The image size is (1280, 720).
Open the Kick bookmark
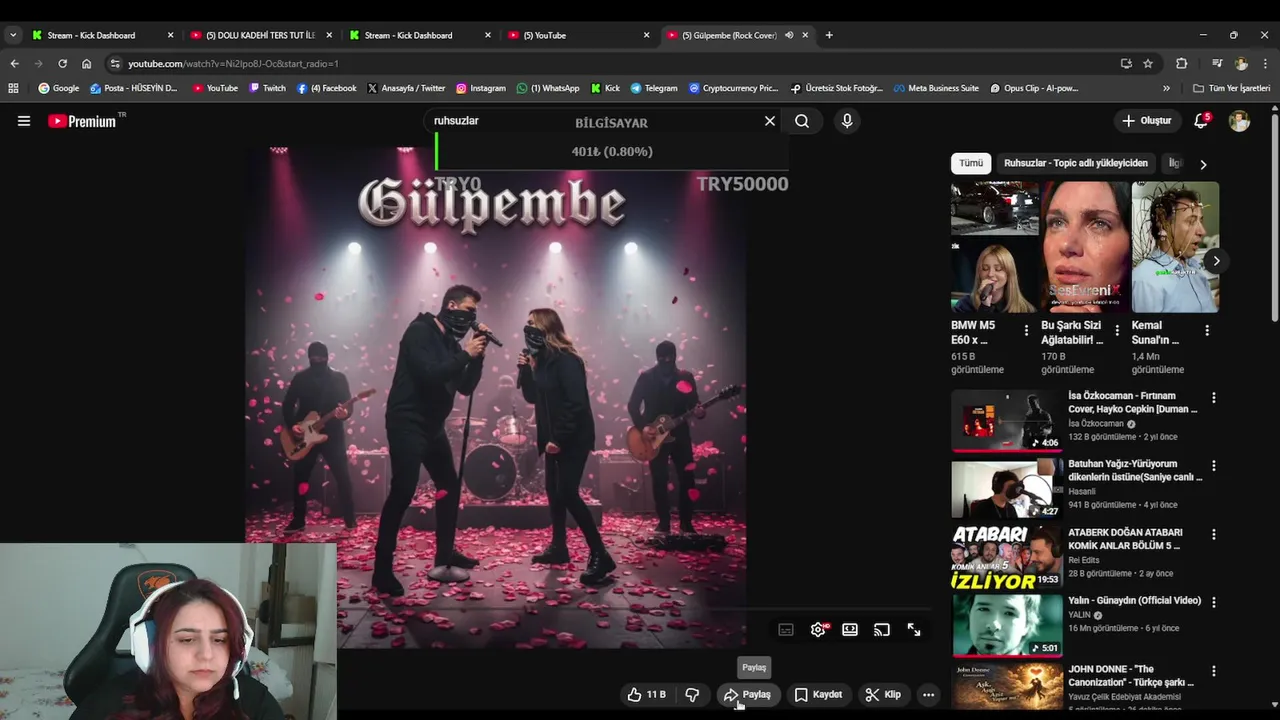[x=605, y=88]
